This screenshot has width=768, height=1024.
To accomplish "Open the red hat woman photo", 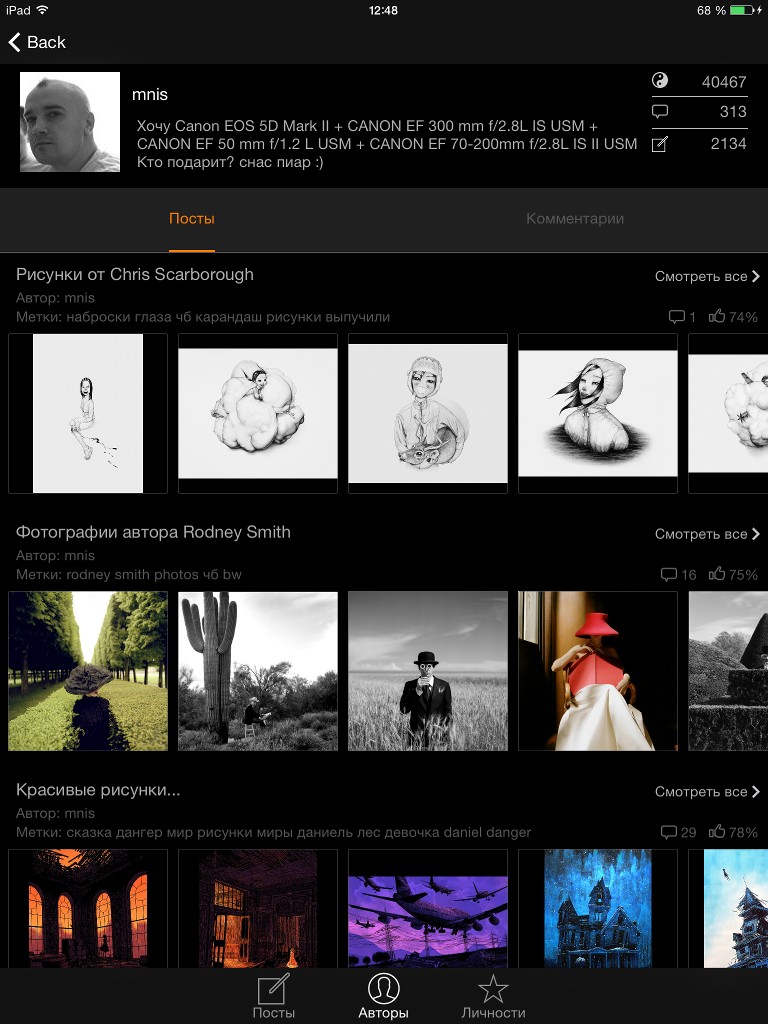I will 598,671.
